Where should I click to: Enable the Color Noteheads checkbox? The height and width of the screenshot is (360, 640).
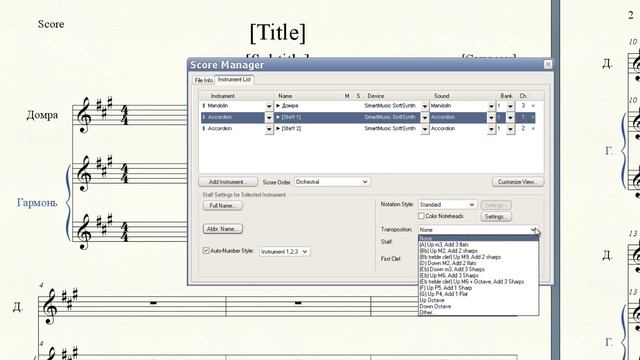click(421, 216)
